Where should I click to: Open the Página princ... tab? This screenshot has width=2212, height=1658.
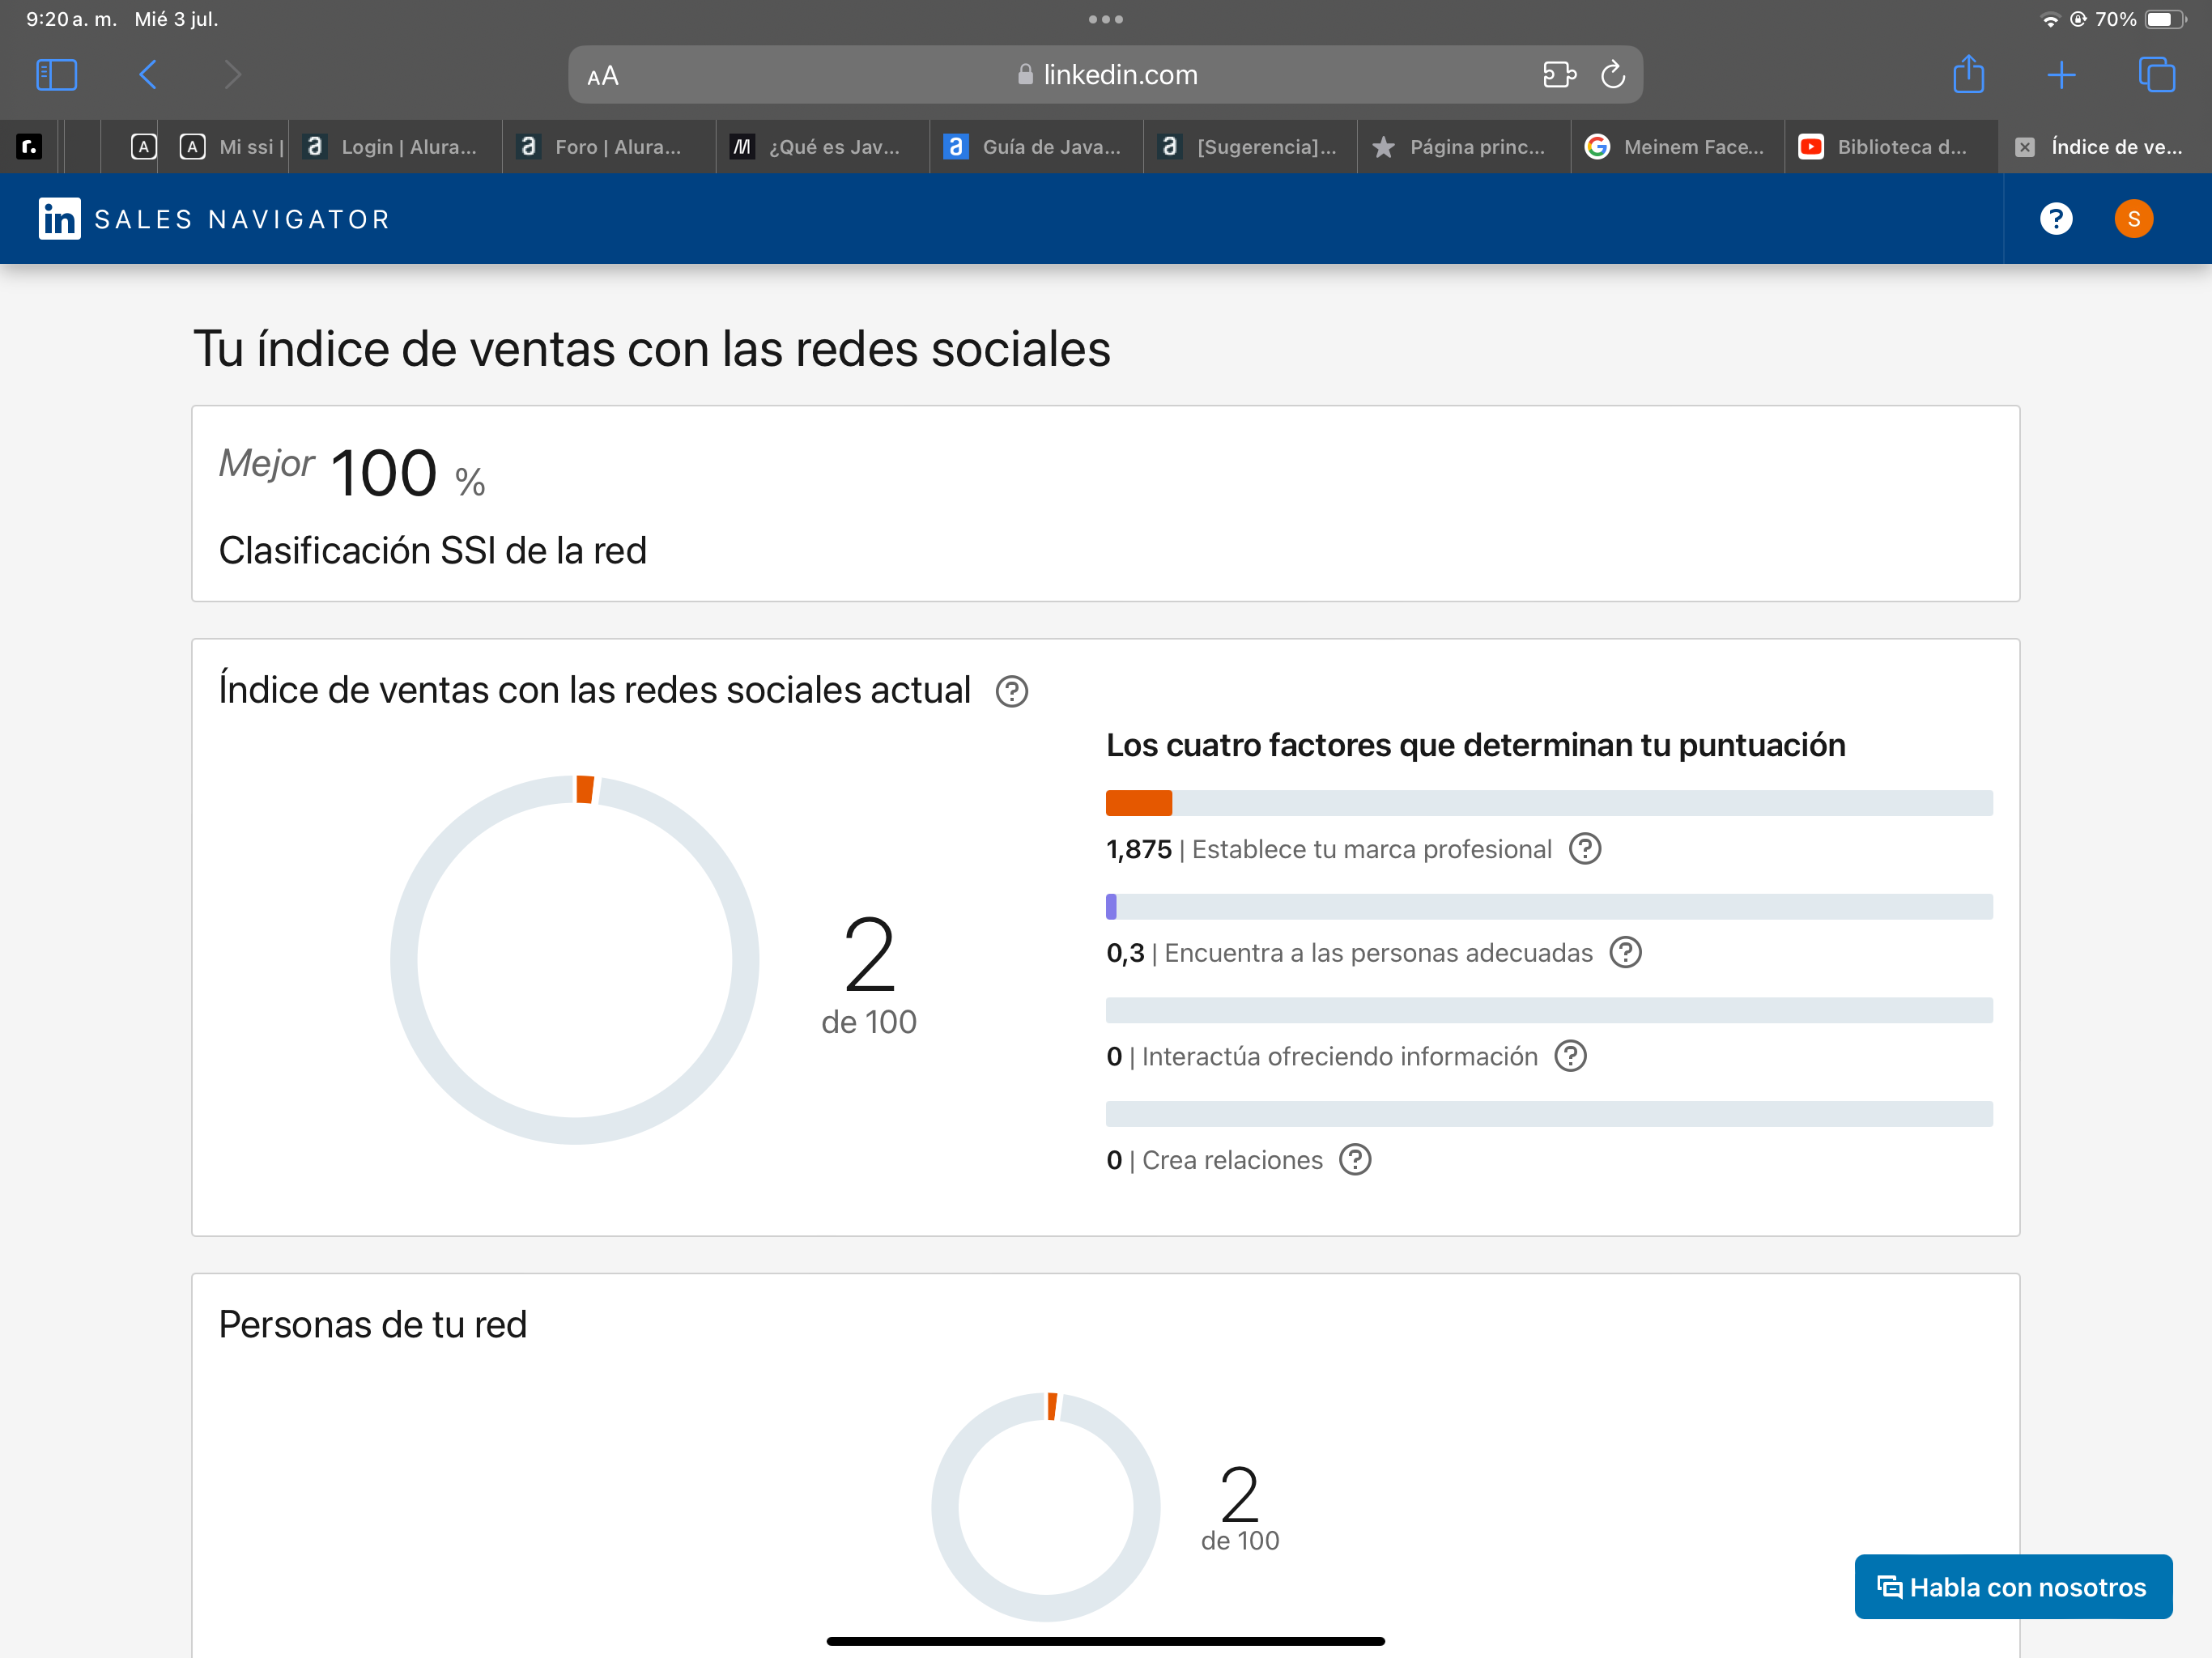point(1465,147)
